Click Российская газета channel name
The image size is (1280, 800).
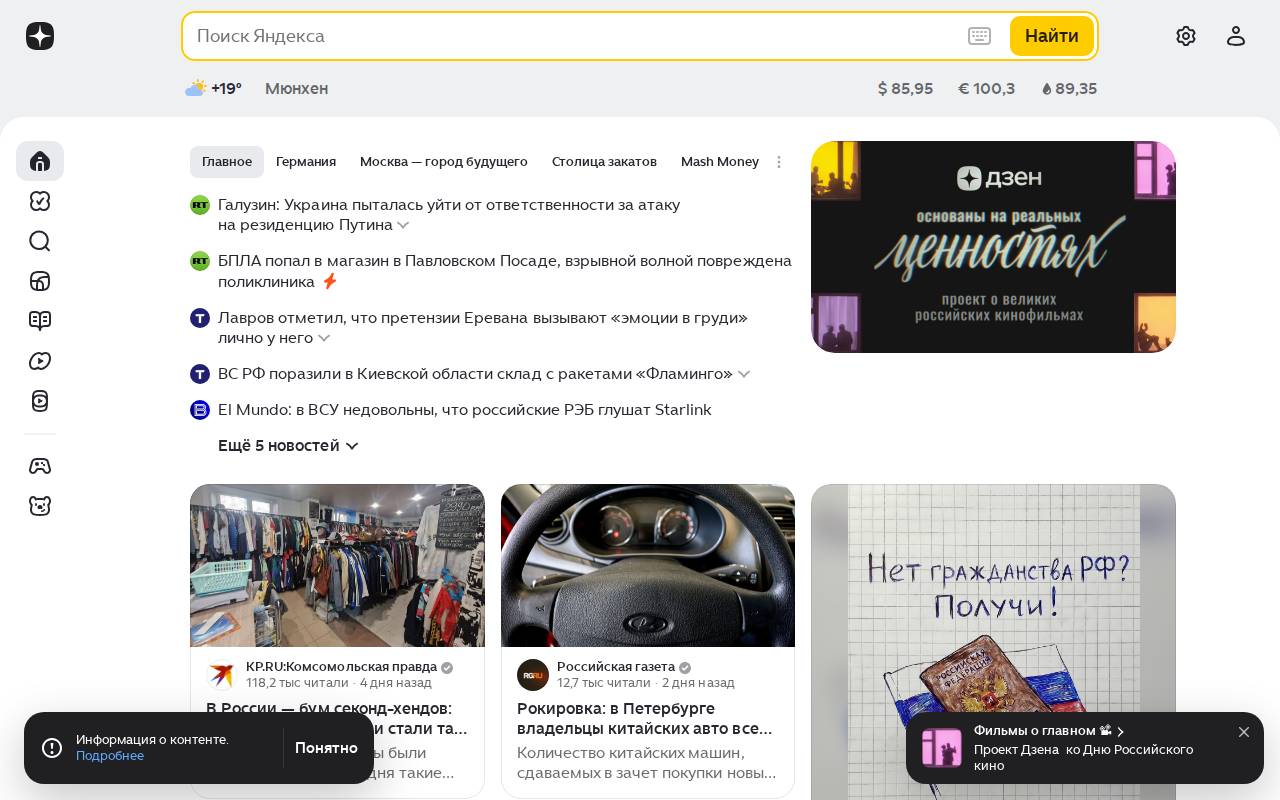tap(616, 667)
